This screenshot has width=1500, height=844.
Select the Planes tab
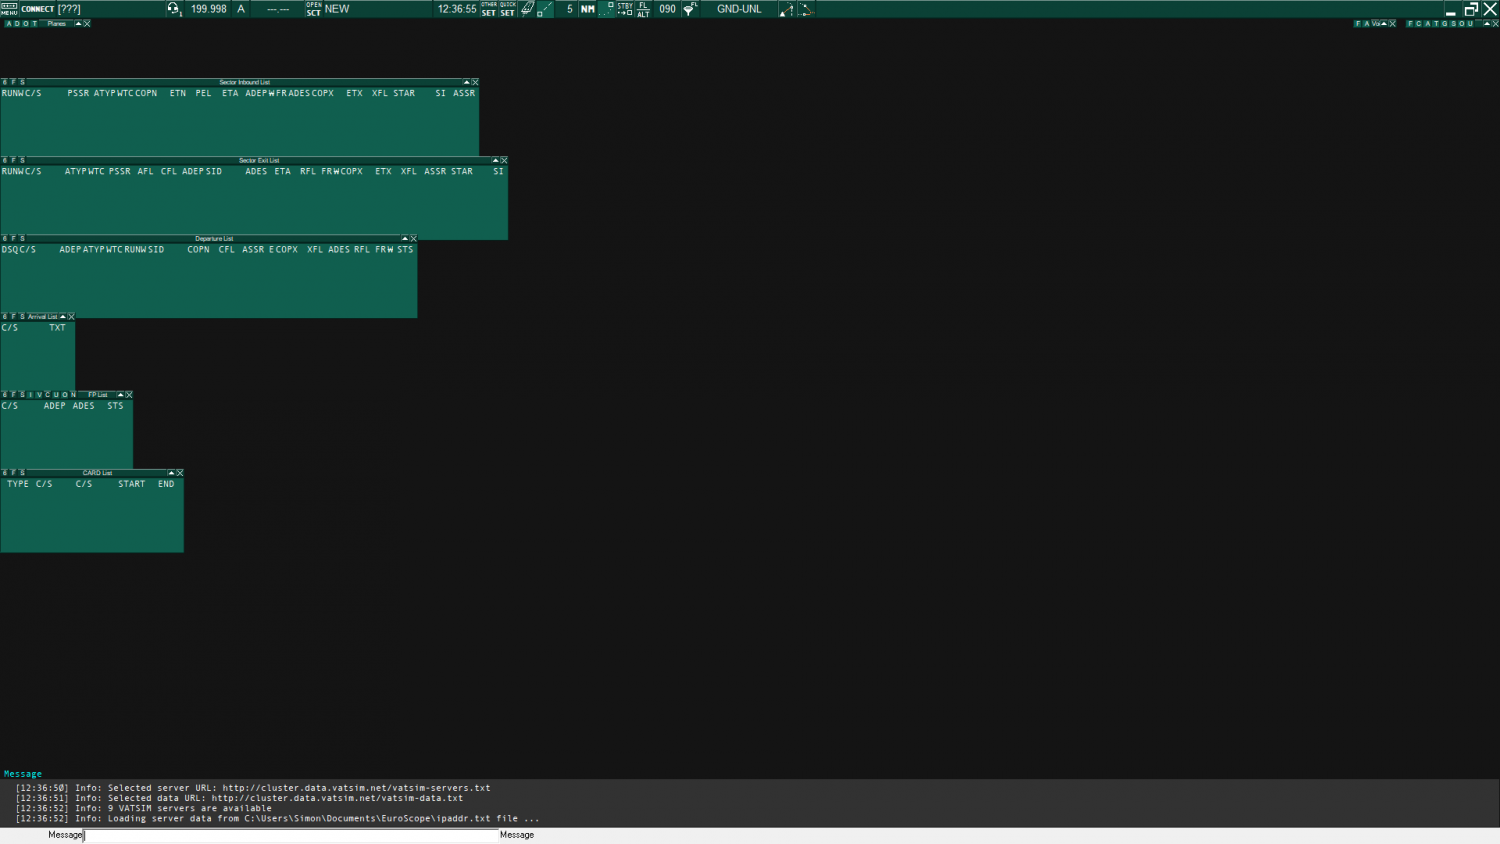56,23
